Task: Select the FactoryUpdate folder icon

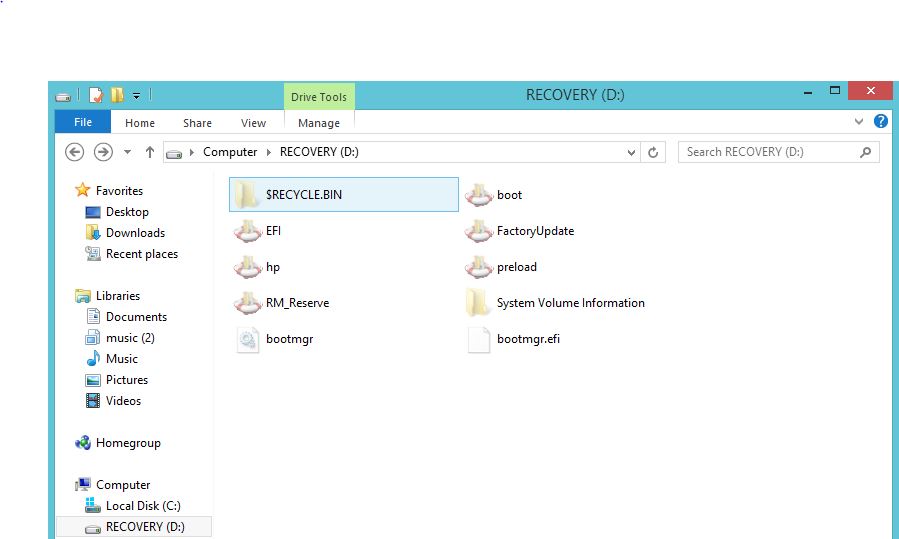Action: coord(479,231)
